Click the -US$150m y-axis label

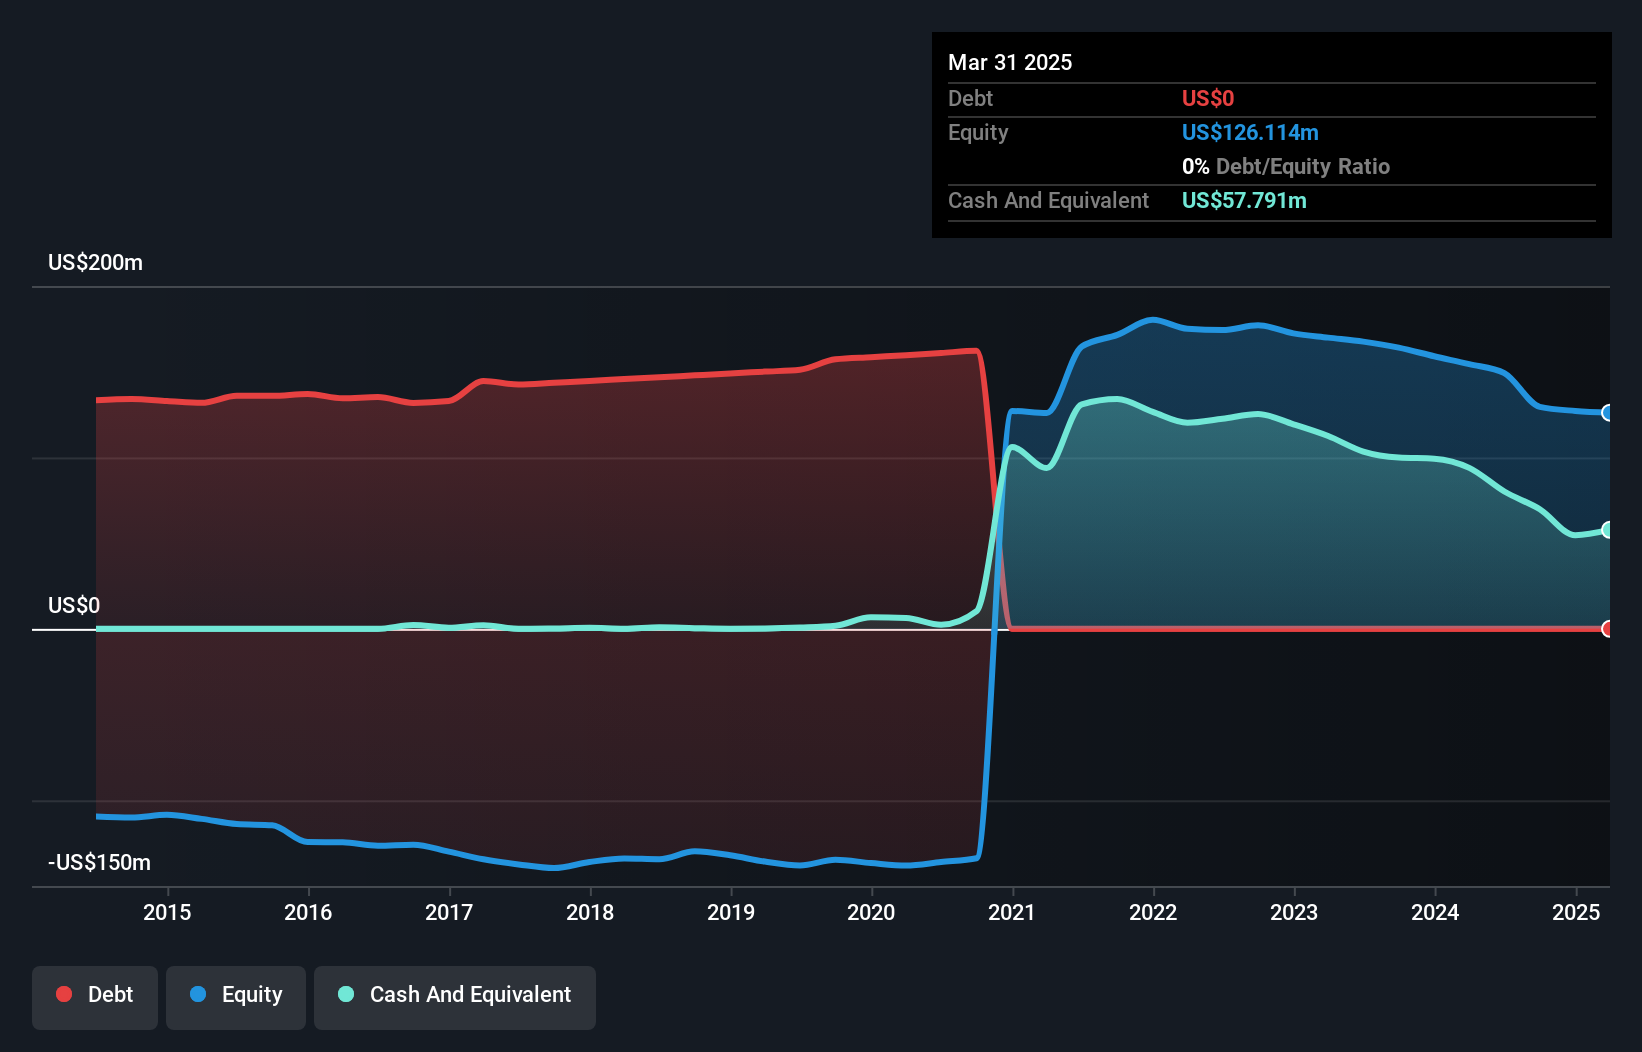(x=100, y=863)
